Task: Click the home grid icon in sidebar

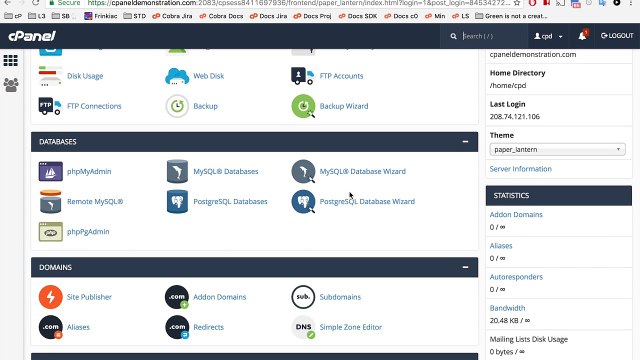Action: coord(11,61)
